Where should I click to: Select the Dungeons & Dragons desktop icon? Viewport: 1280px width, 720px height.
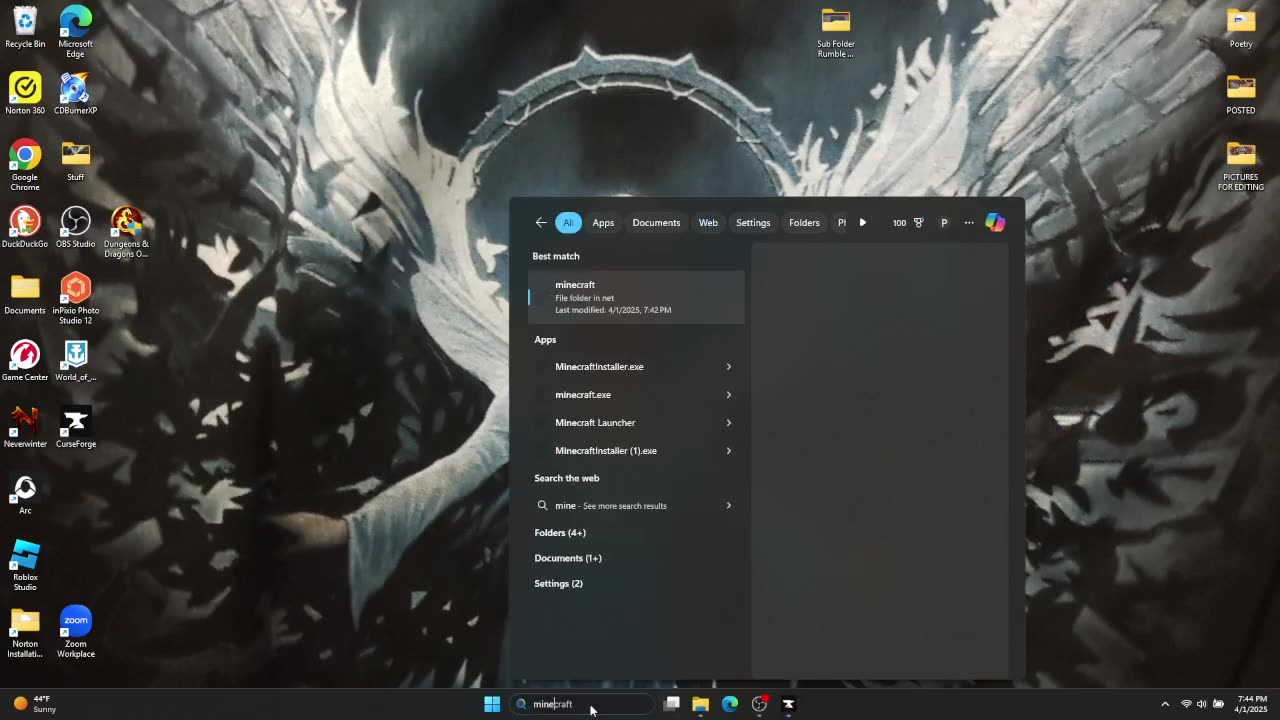126,232
